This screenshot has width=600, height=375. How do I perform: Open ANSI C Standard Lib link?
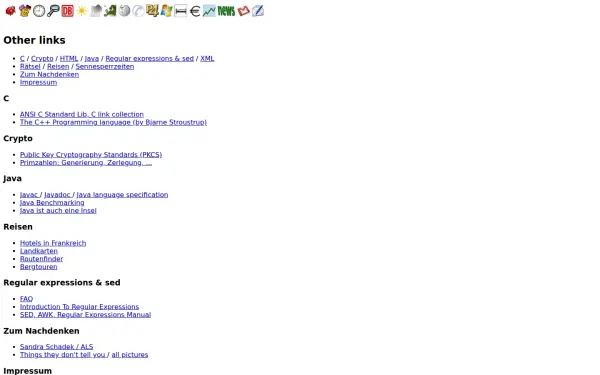82,114
